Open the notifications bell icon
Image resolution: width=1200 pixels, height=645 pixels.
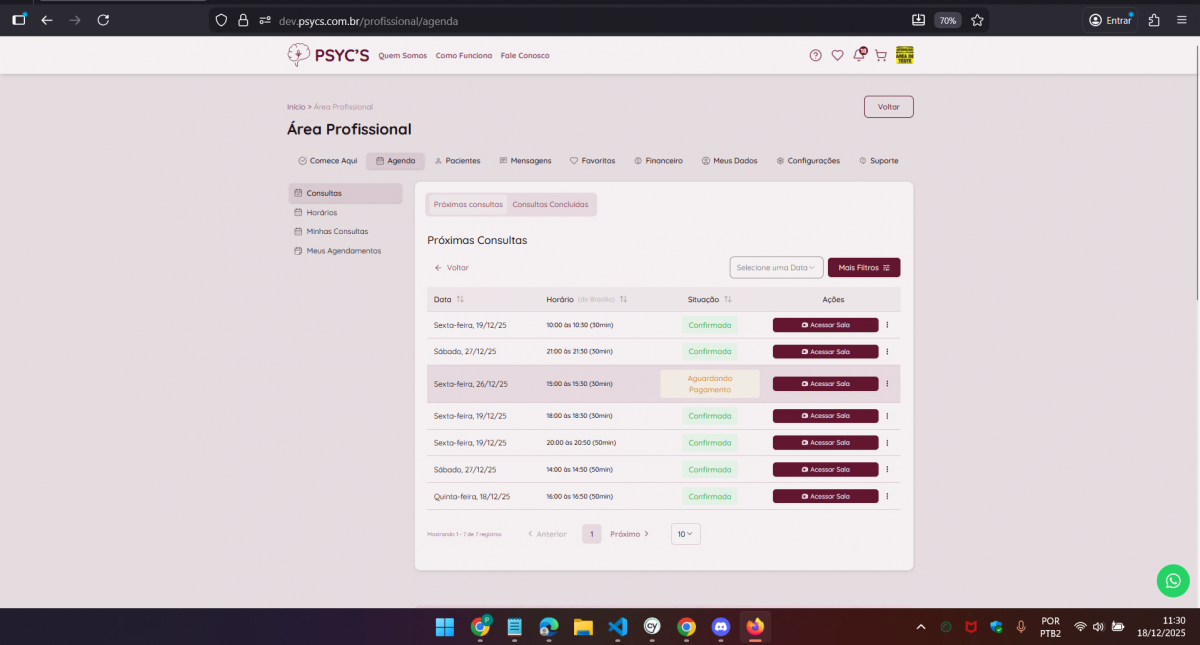pyautogui.click(x=859, y=56)
